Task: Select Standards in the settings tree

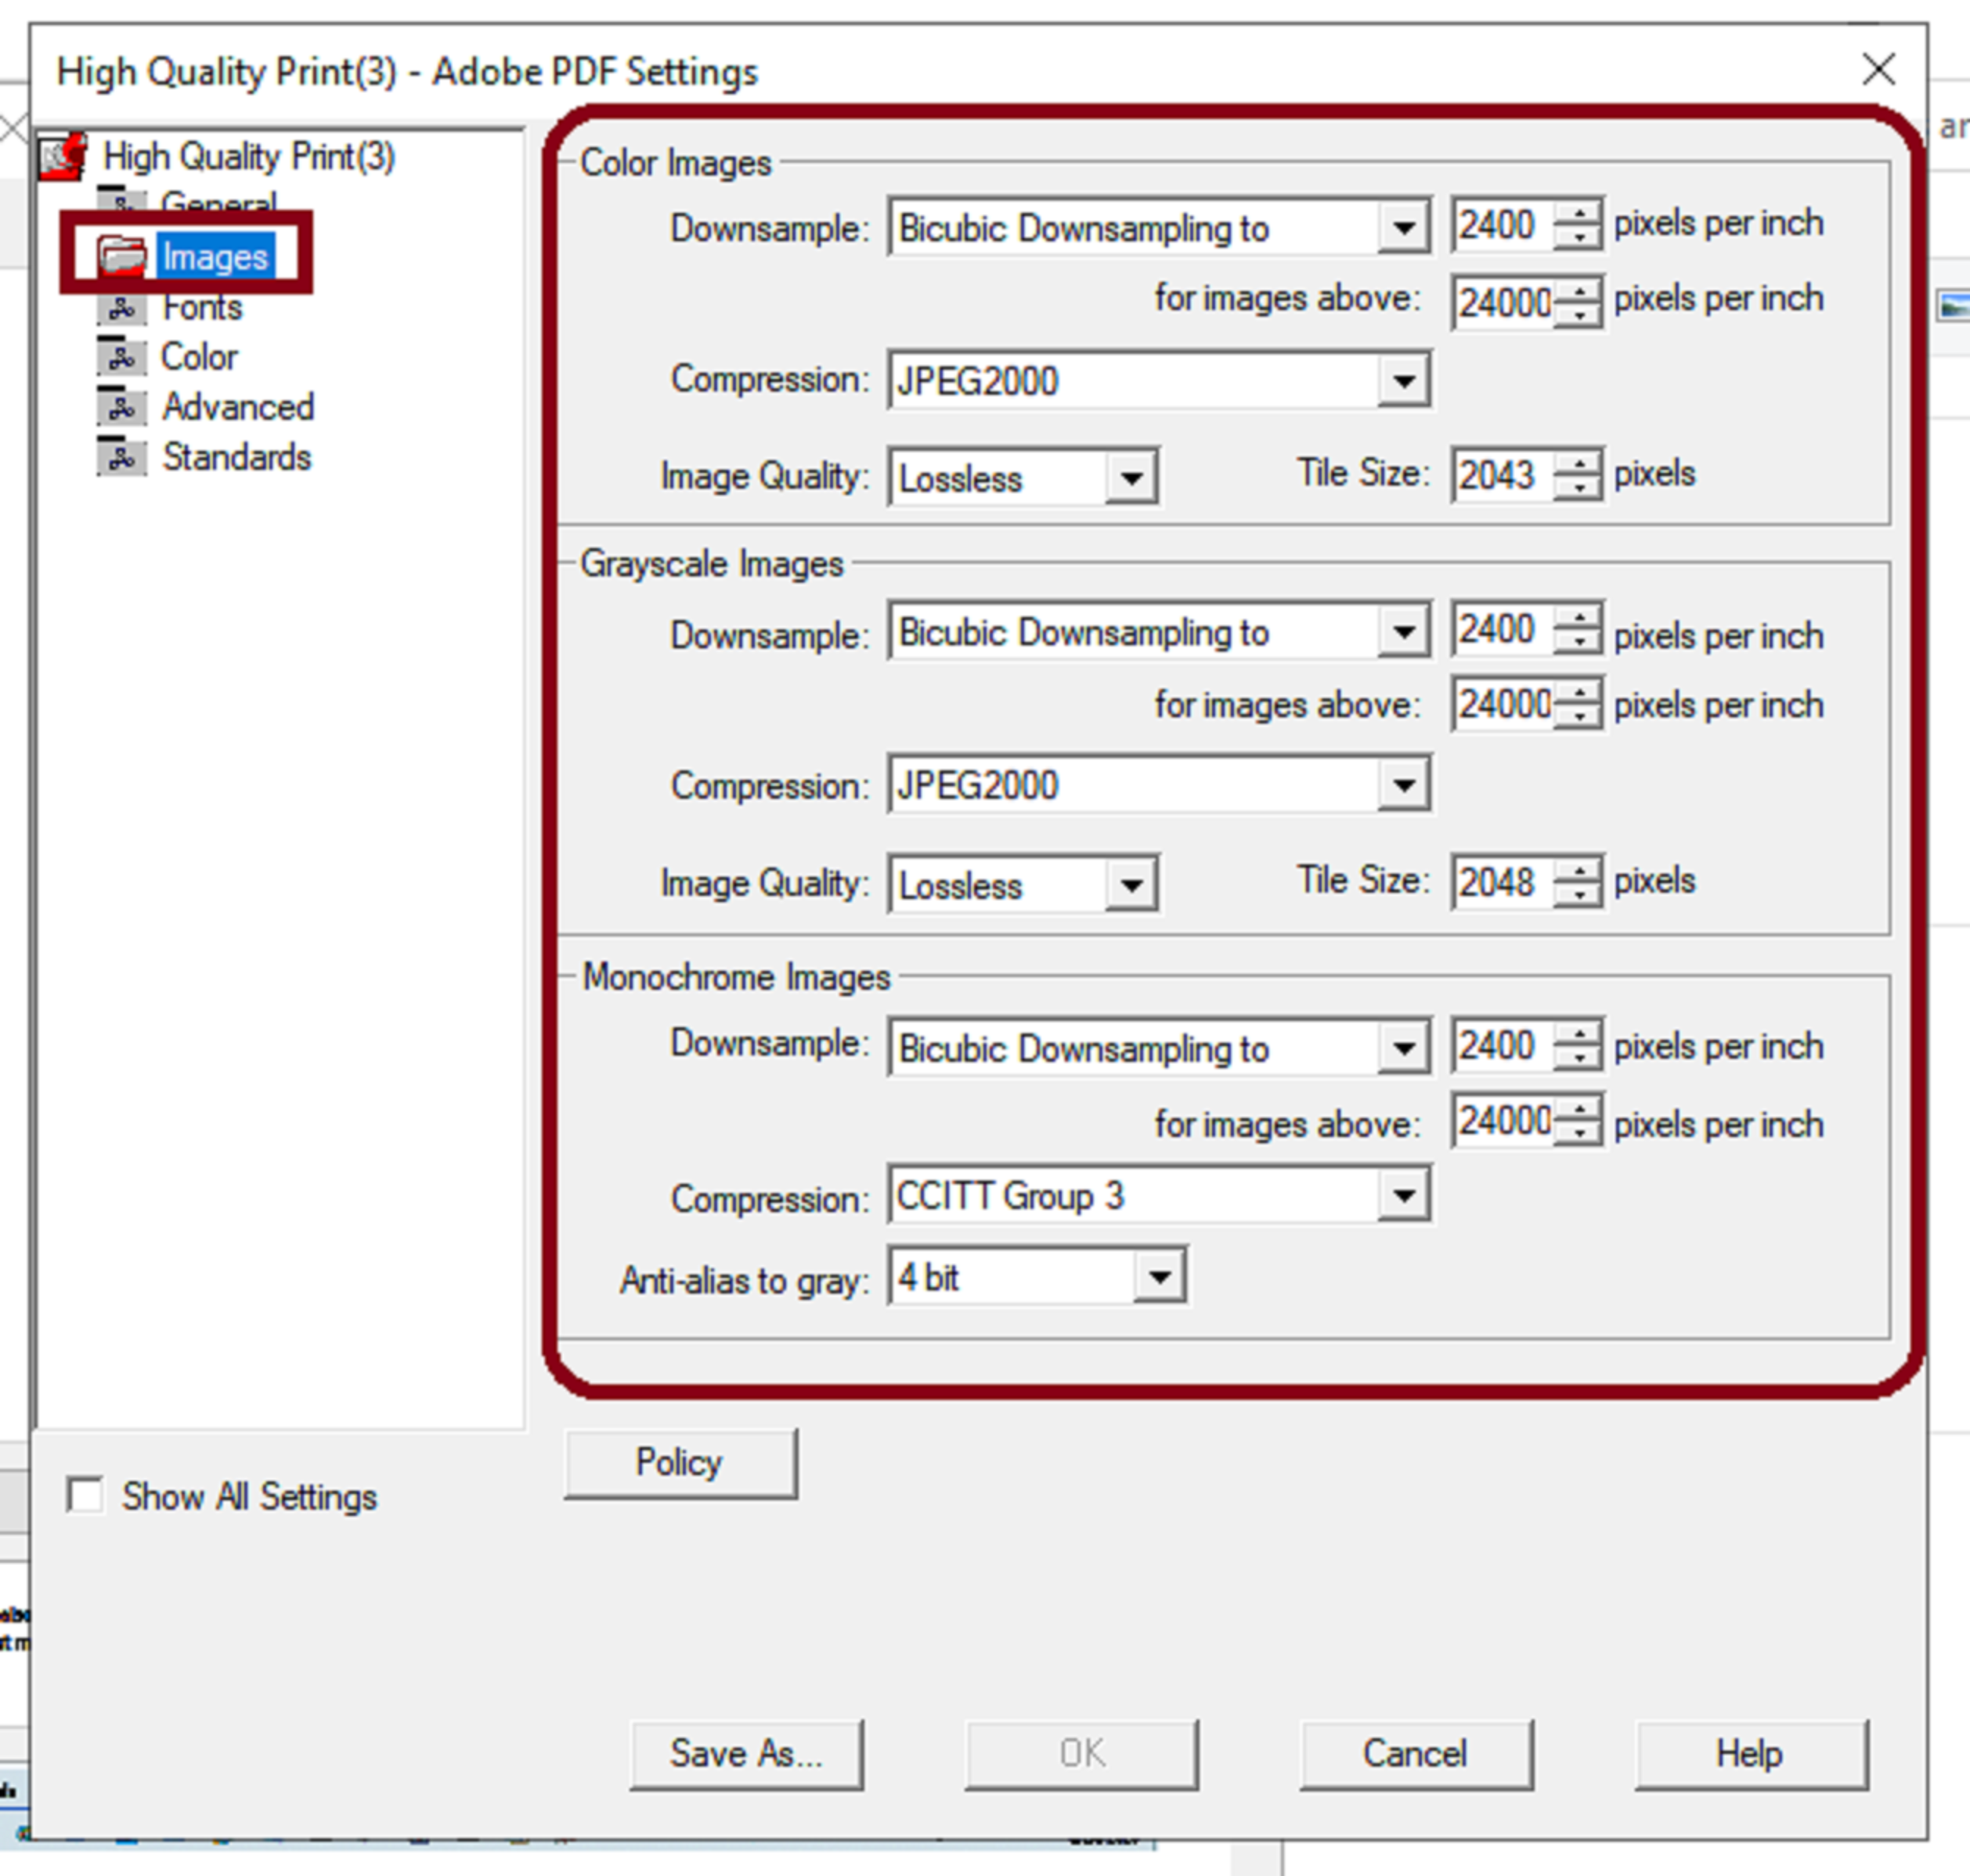Action: [236, 457]
